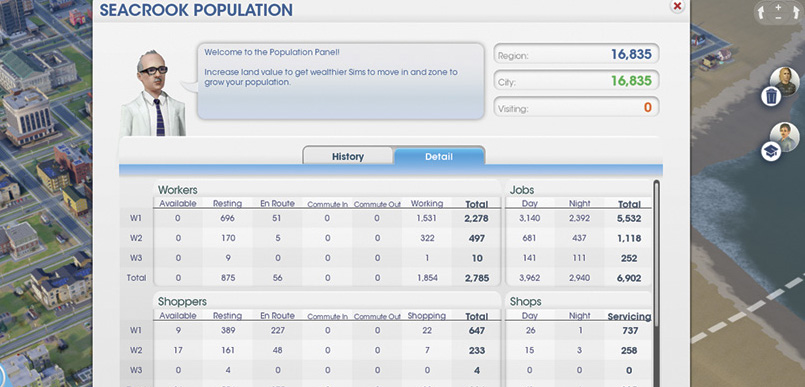Click the Workers Total column header
The height and width of the screenshot is (387, 805).
476,204
